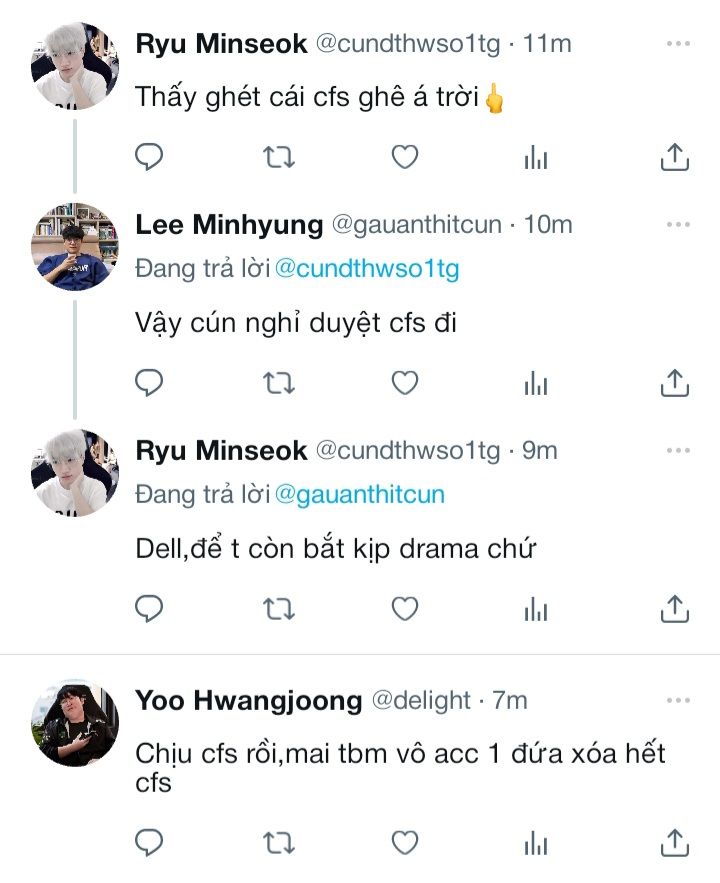Share Yoo Hwangjoong's tweet

tap(675, 841)
